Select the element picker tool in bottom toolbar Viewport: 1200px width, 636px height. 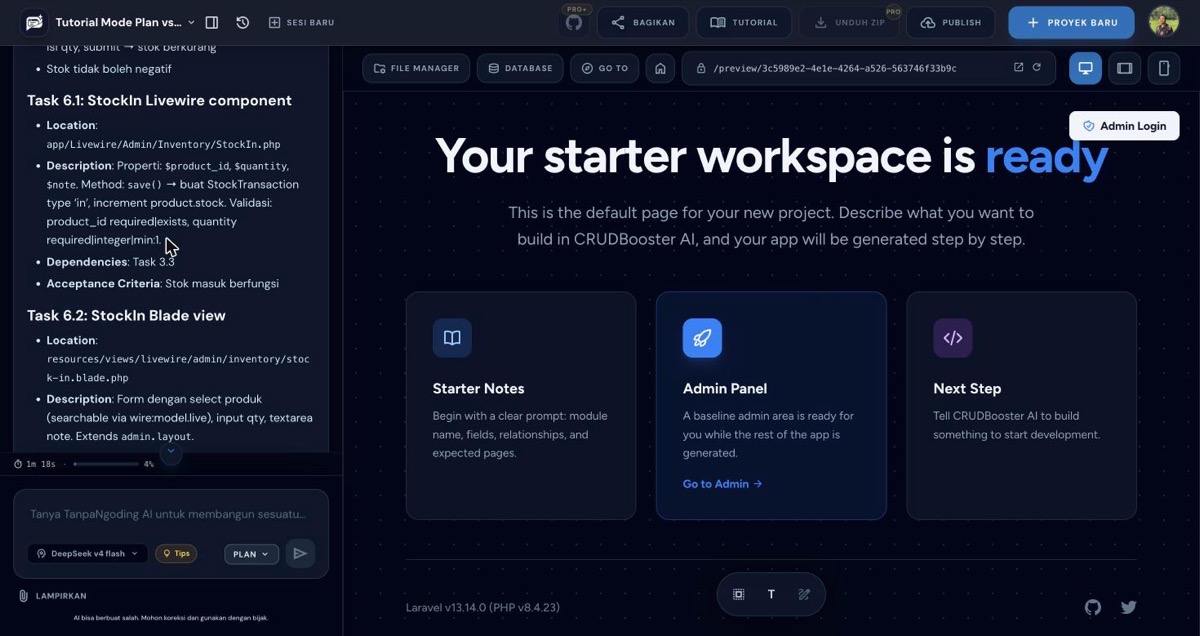pyautogui.click(x=739, y=594)
